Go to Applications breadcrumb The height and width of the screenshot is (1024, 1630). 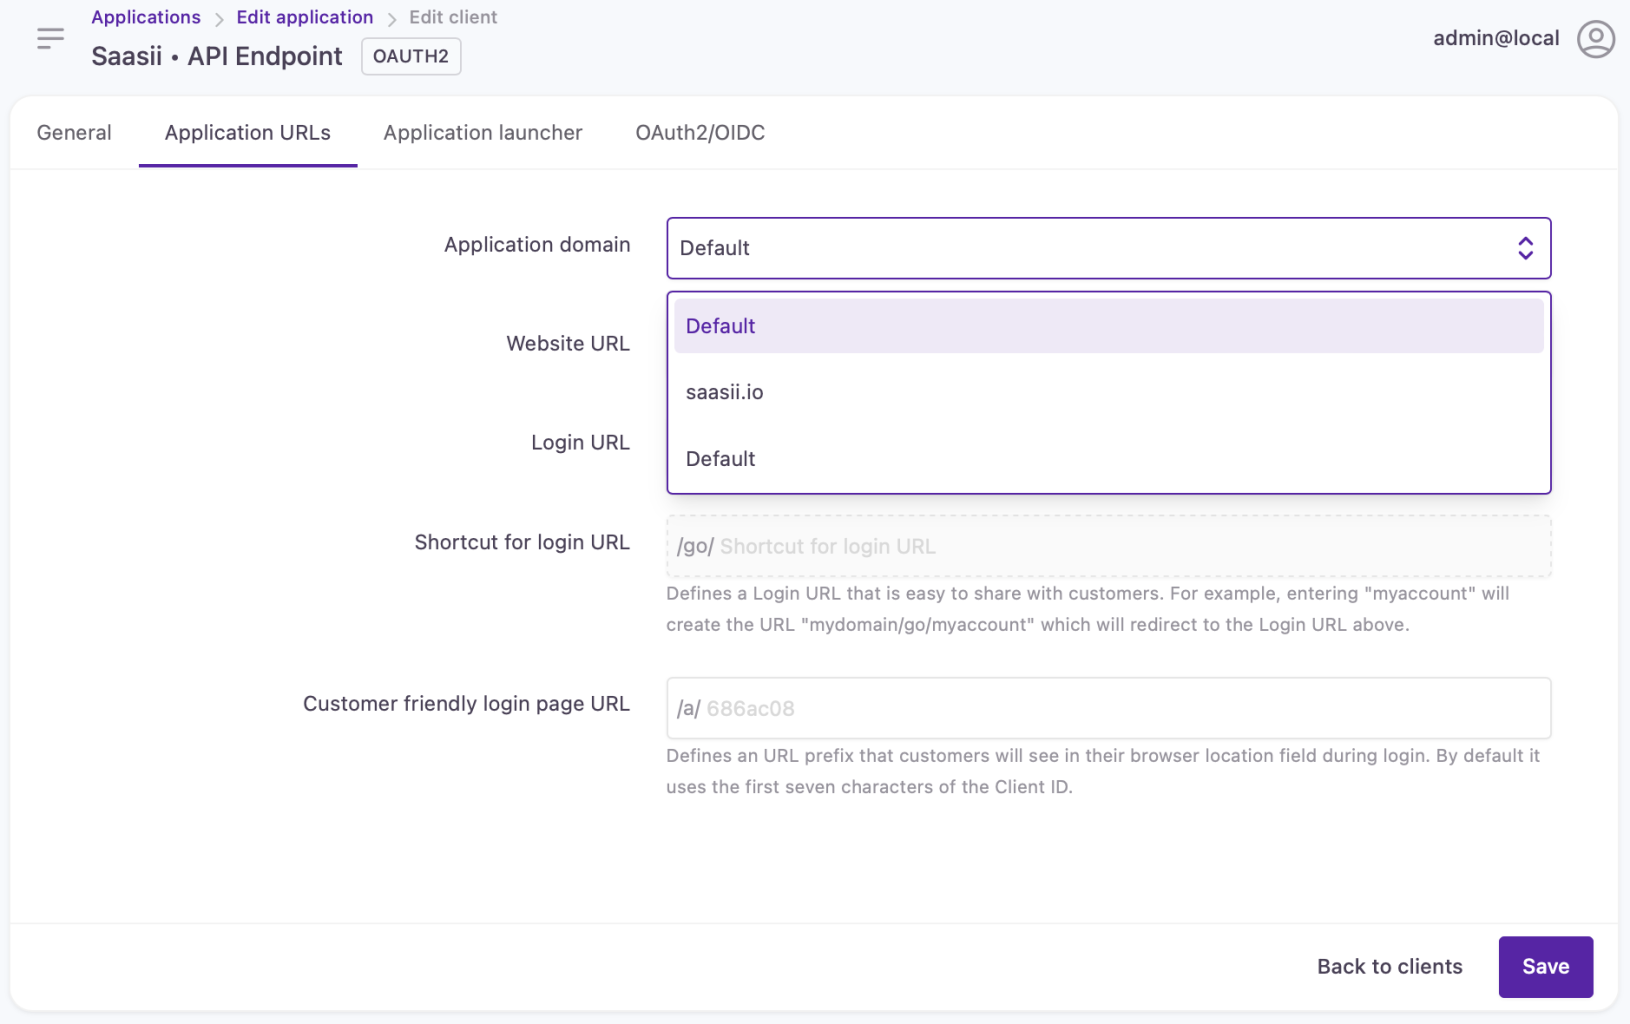(146, 17)
